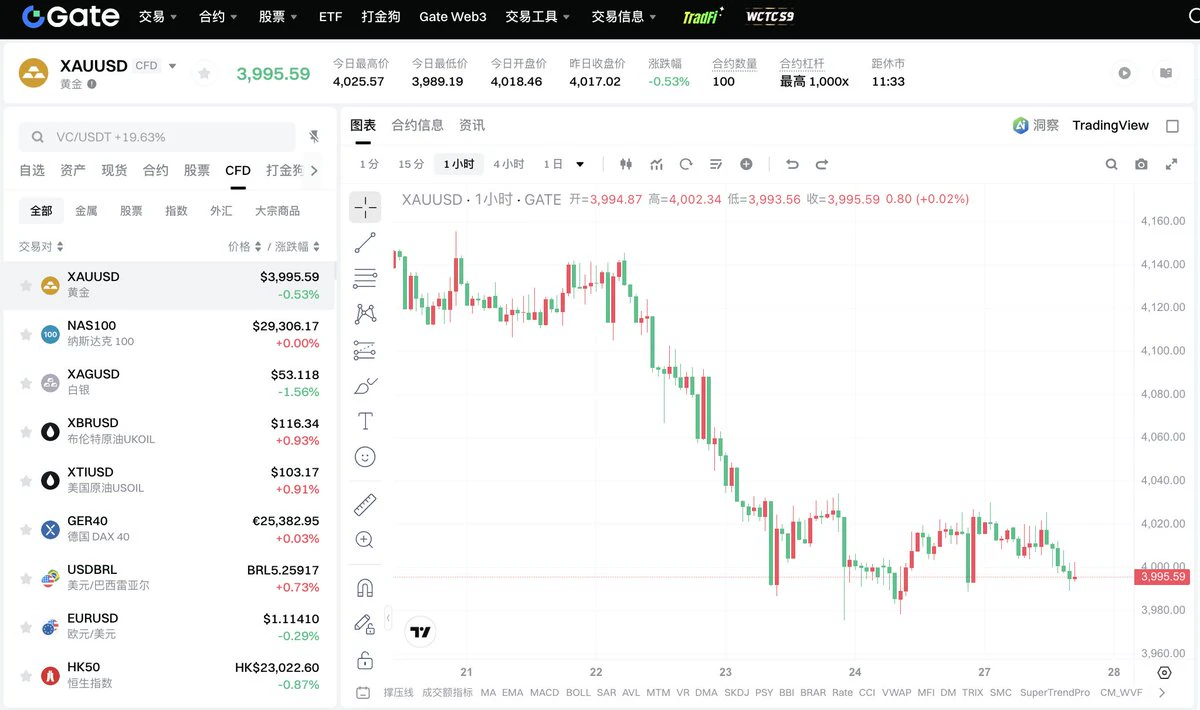Expand the 1日 timeframe dropdown arrow

(x=580, y=164)
